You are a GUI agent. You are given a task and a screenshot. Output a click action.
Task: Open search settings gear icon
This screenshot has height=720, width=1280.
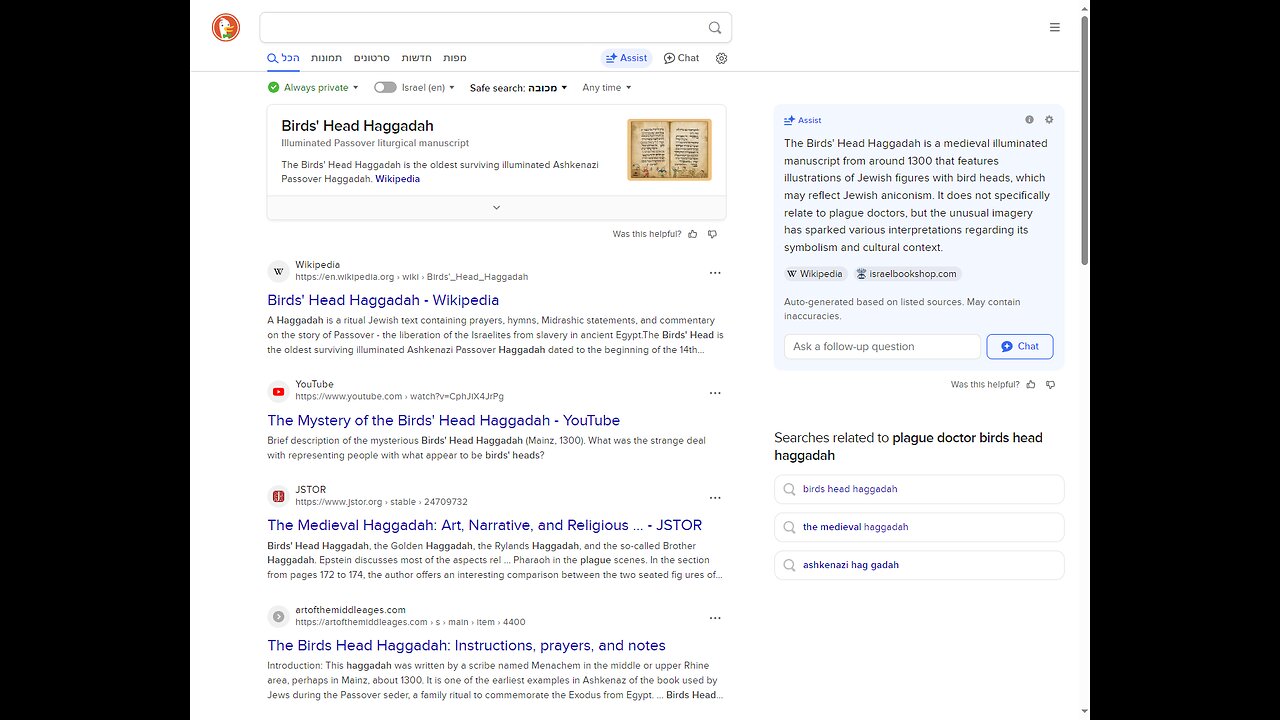[721, 58]
